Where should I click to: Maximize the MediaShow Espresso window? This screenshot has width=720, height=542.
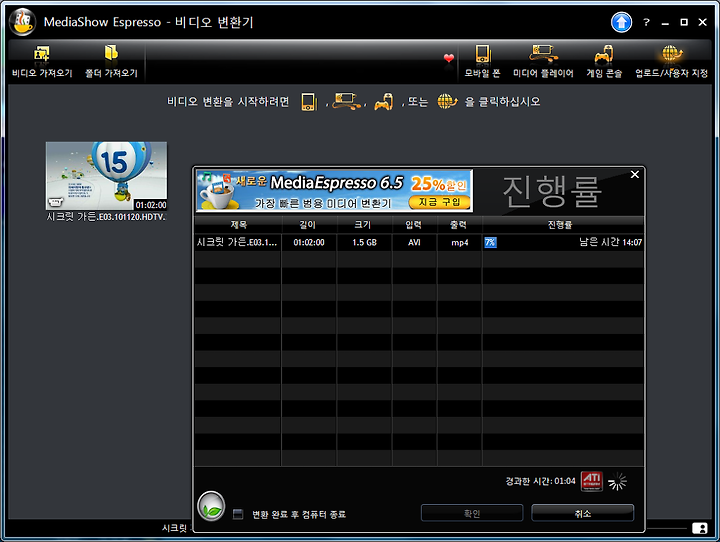[x=684, y=22]
